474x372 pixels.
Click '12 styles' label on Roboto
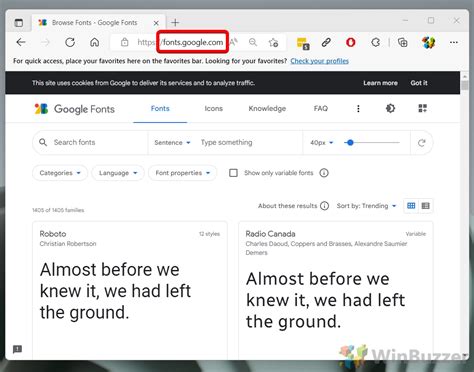[x=209, y=234]
